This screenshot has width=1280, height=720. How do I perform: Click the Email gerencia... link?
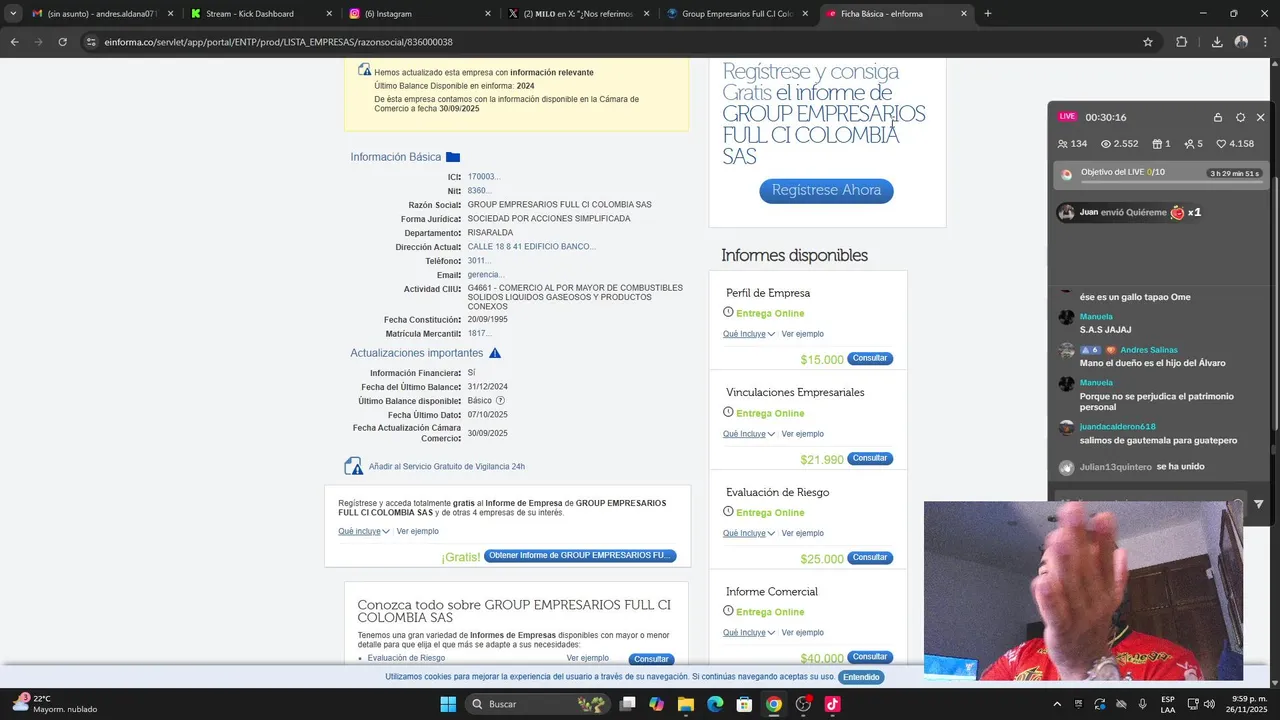(x=486, y=275)
